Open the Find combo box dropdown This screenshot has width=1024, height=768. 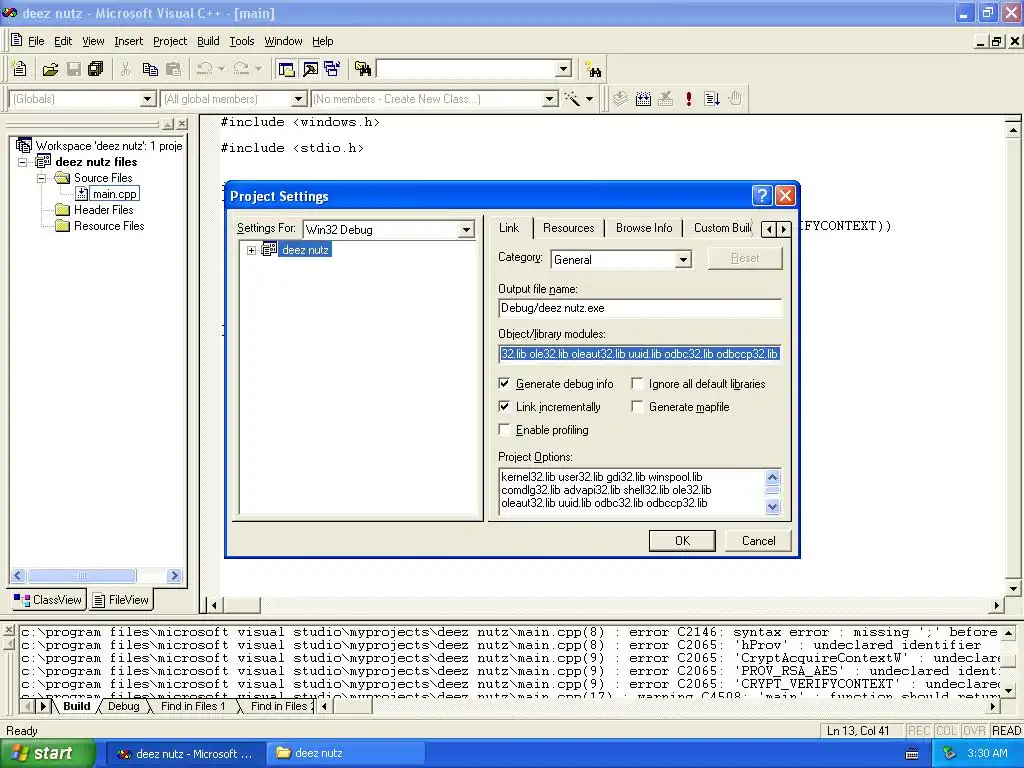click(564, 69)
